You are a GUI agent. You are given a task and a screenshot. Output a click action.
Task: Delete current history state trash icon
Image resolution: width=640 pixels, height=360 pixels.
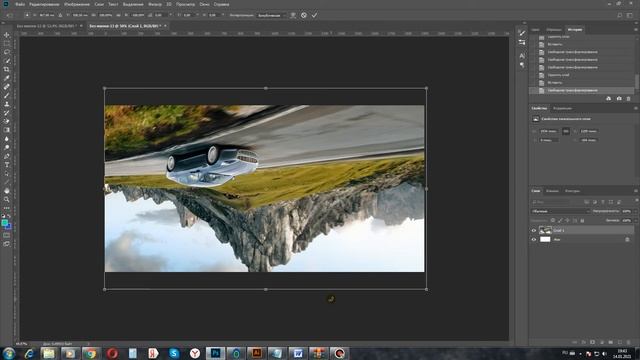pyautogui.click(x=629, y=98)
